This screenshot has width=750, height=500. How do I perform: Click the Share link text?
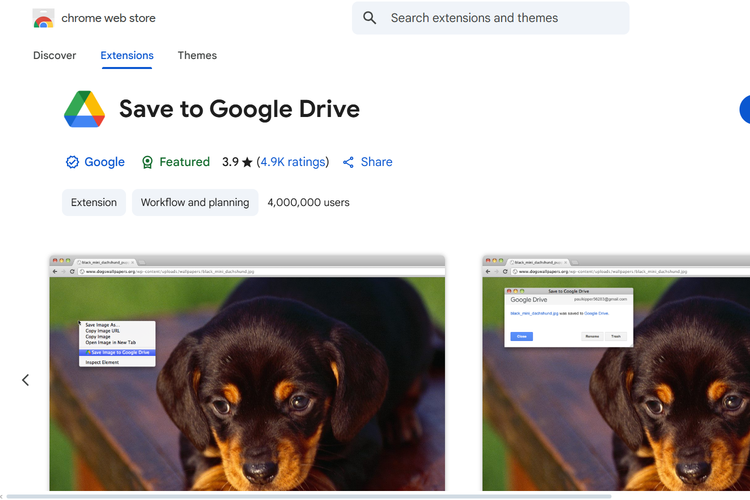pos(376,162)
